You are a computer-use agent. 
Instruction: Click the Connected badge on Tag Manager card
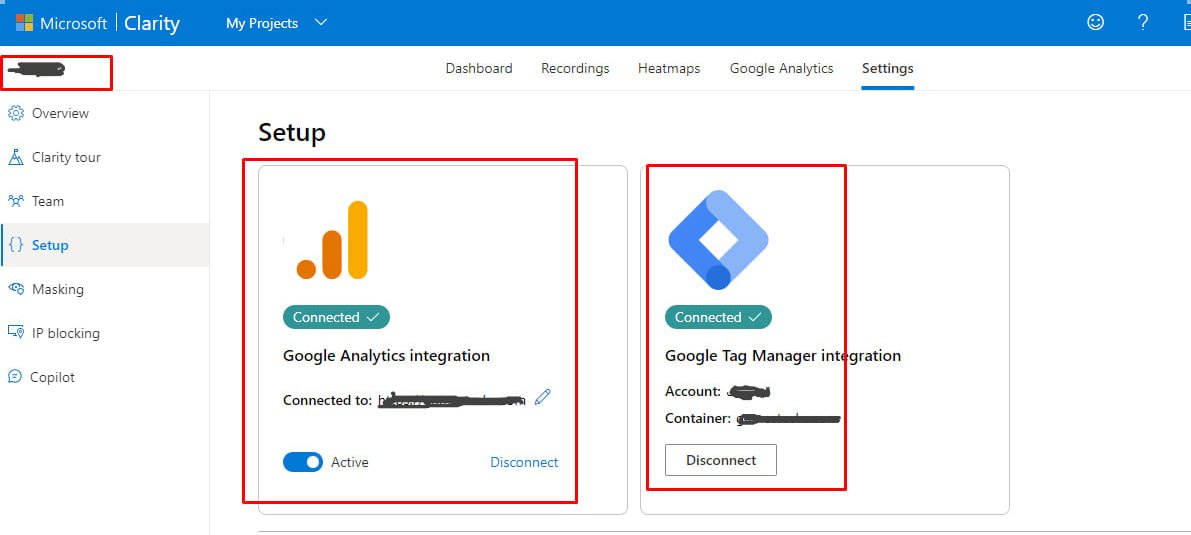pos(718,317)
